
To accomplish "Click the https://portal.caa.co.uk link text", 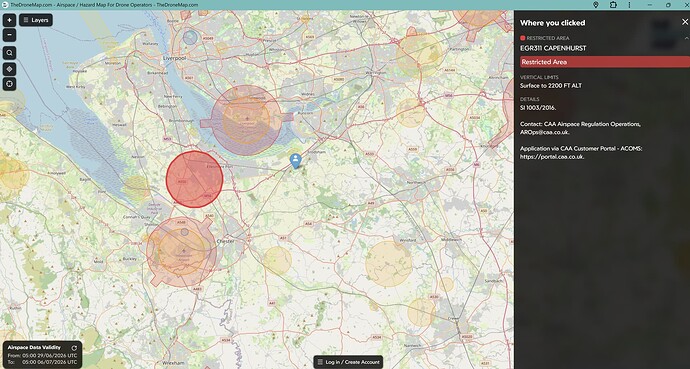I will (552, 157).
